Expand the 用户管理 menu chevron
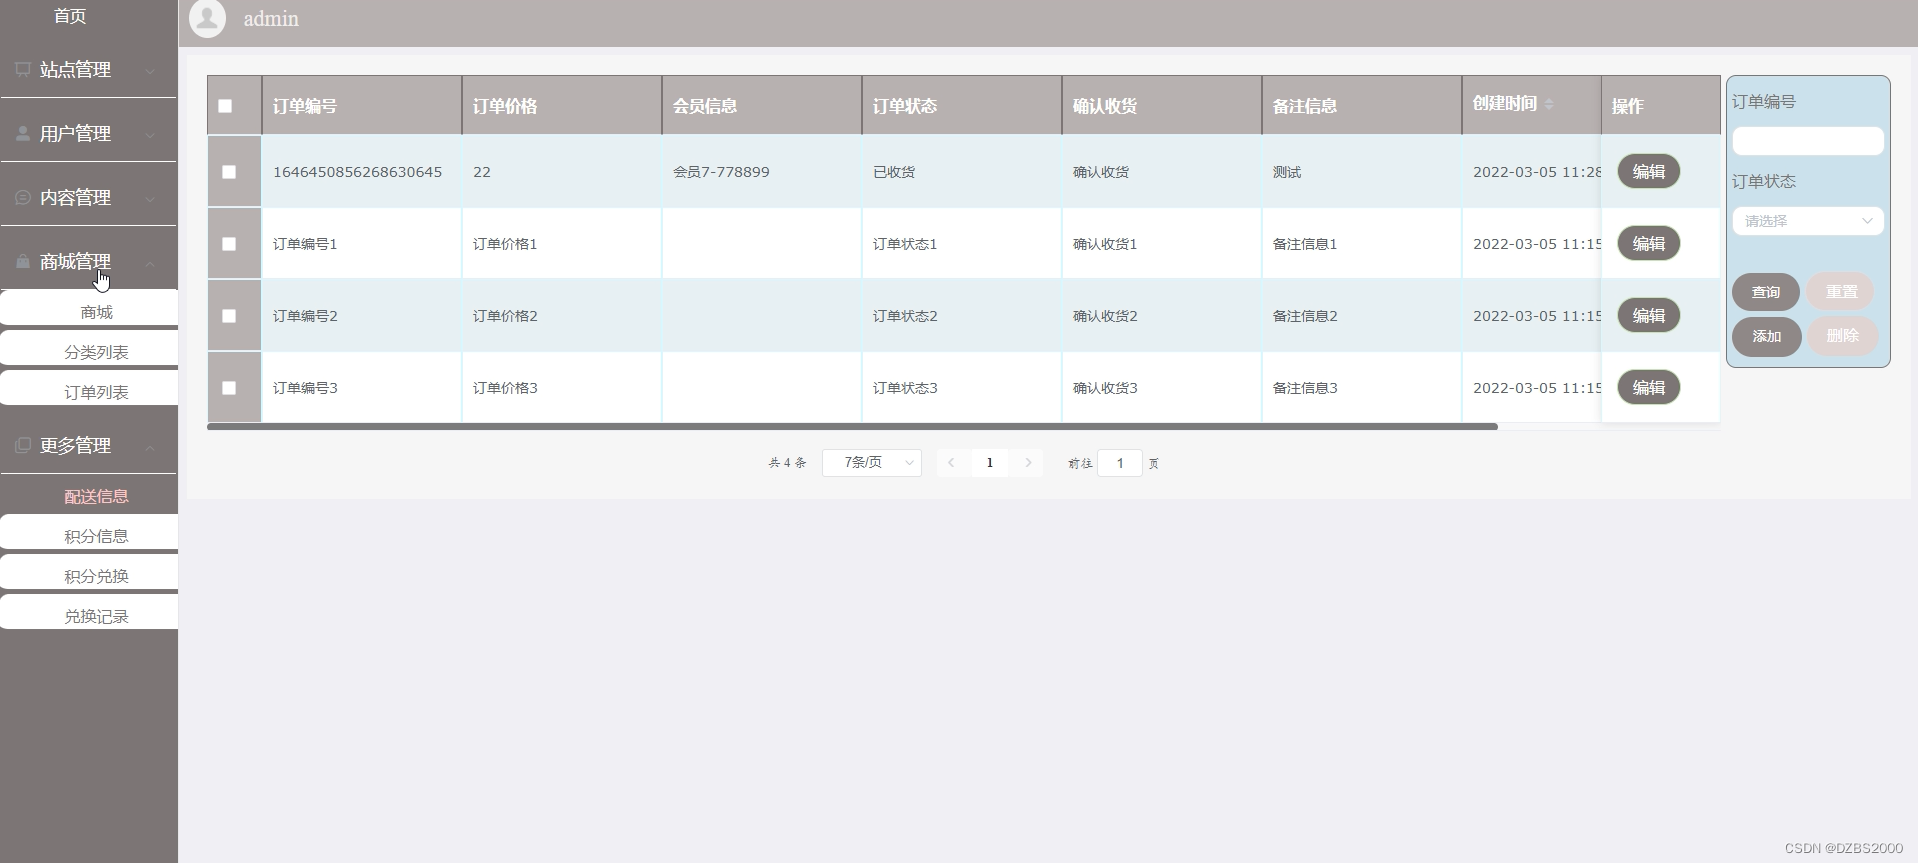Viewport: 1918px width, 863px height. [150, 135]
